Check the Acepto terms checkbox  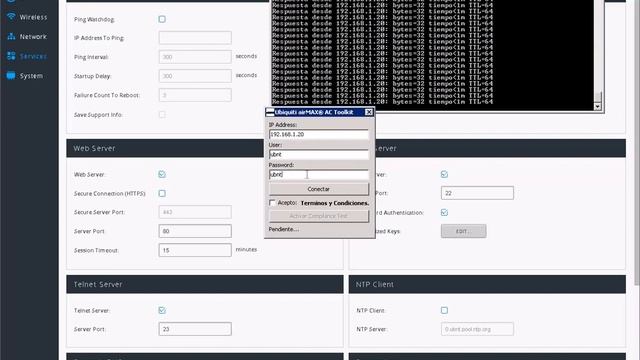(272, 203)
